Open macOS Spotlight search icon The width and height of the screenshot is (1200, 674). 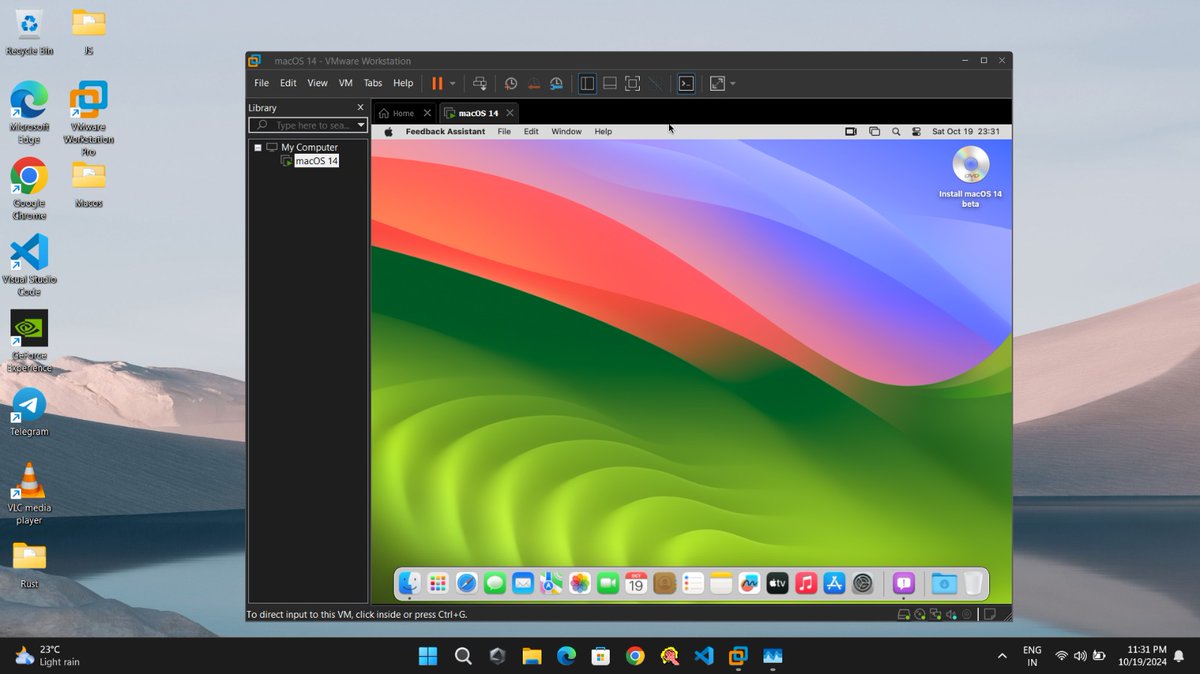[x=896, y=131]
